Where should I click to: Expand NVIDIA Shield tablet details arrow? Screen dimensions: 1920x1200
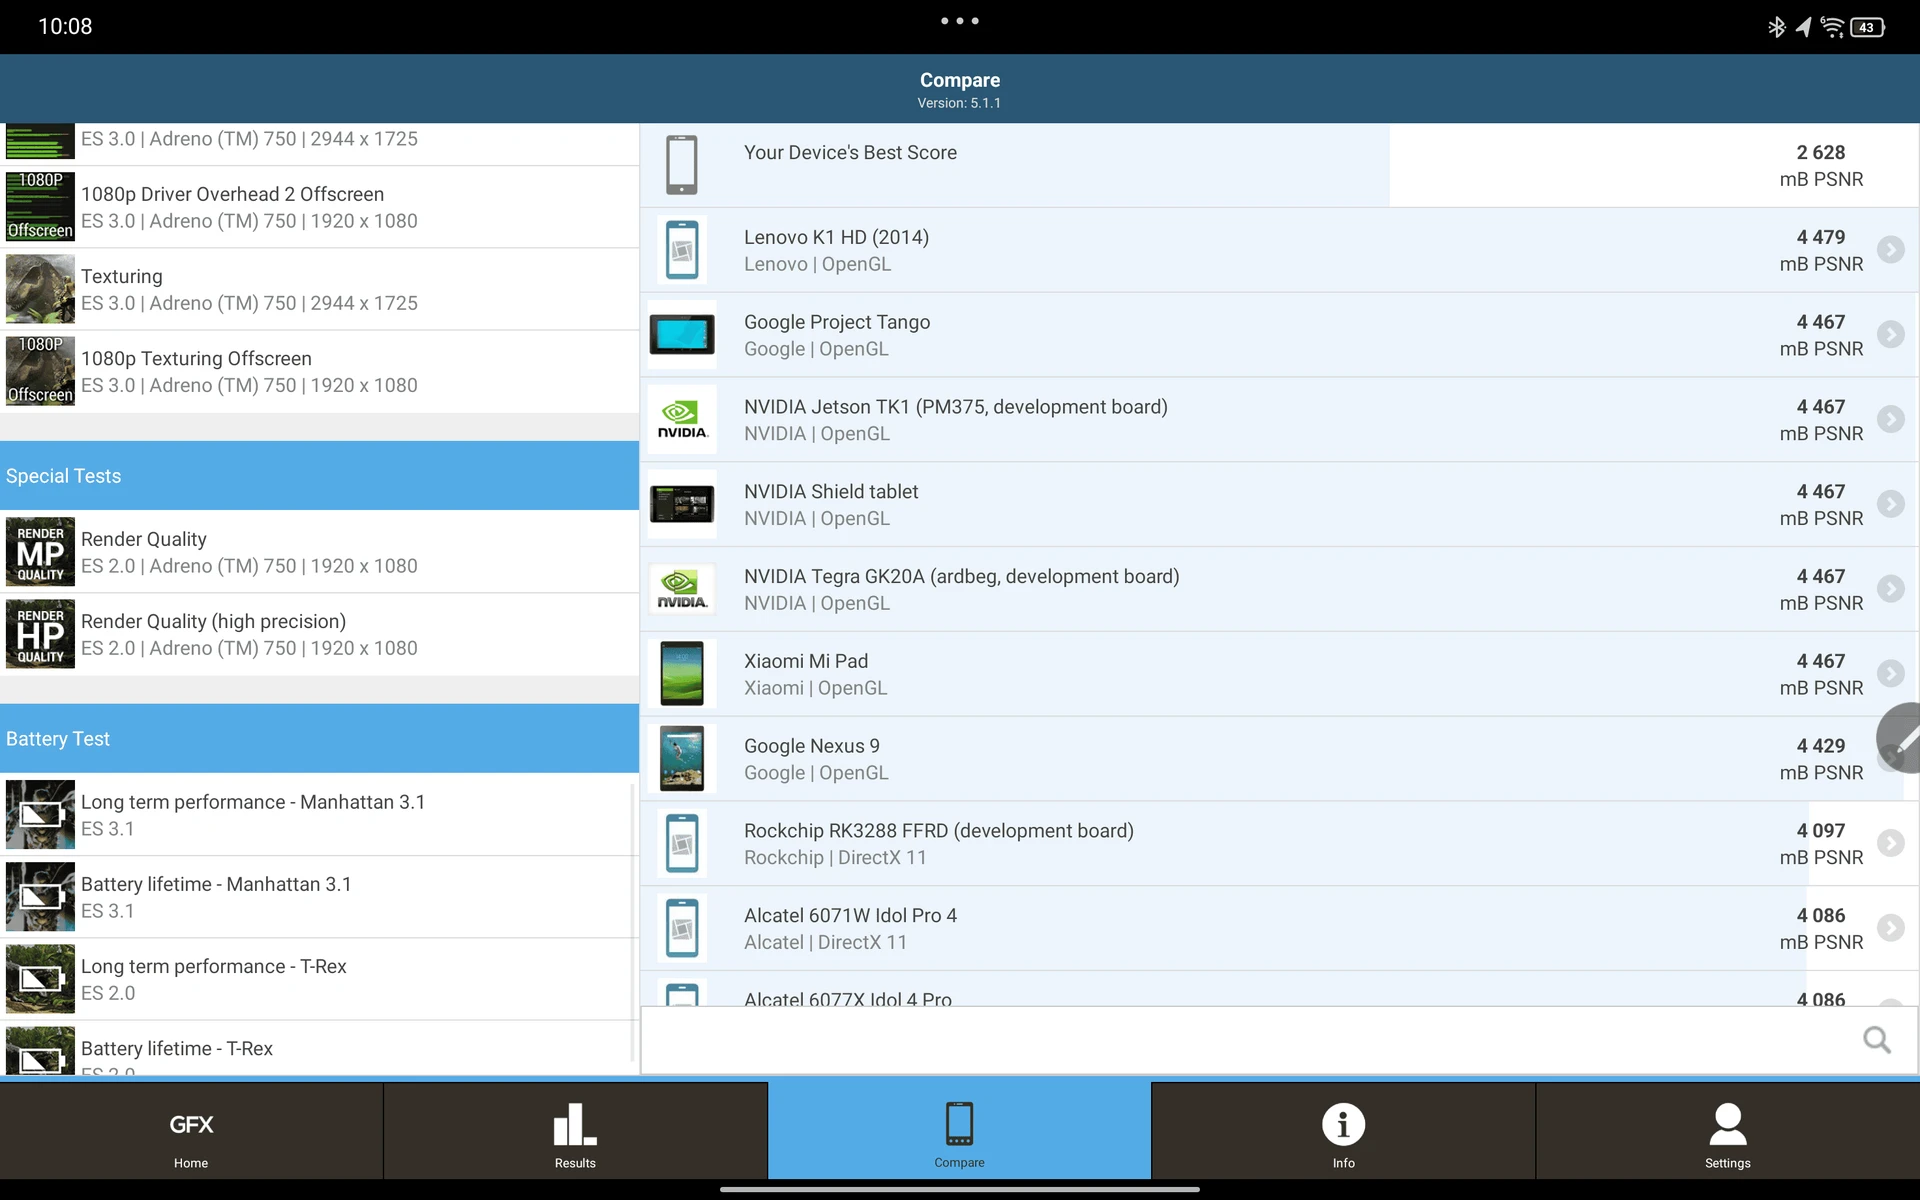coord(1890,503)
